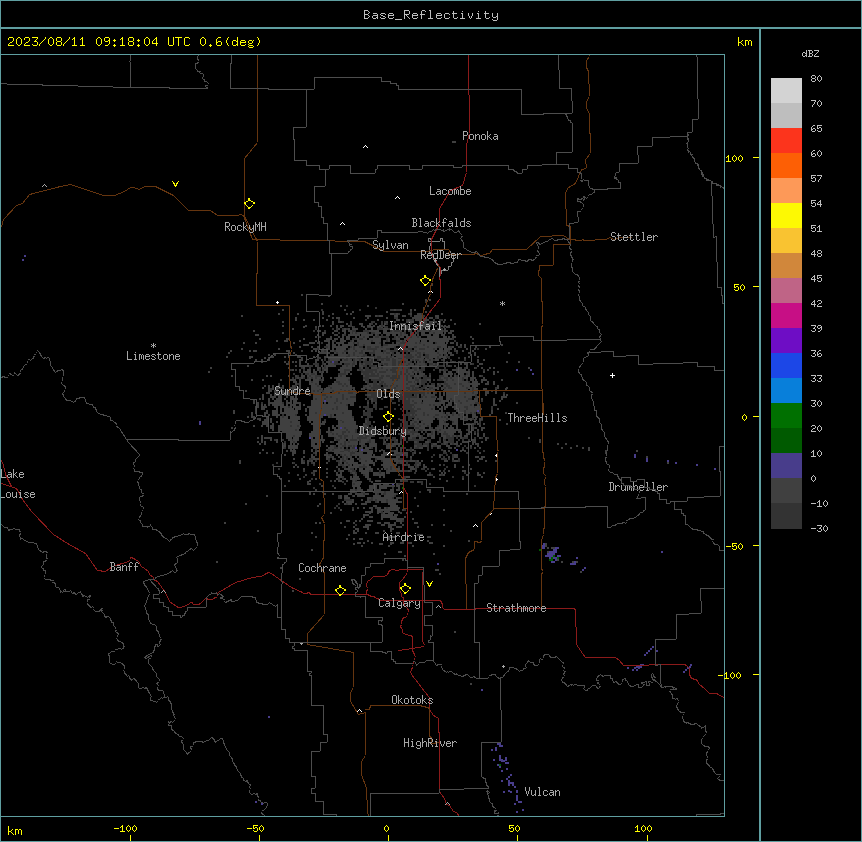Click the HighRiver city label
862x842 pixels.
tap(430, 743)
